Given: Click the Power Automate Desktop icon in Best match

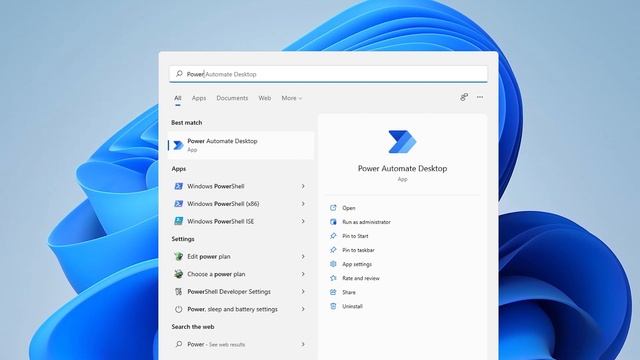Looking at the screenshot, I should 178,145.
